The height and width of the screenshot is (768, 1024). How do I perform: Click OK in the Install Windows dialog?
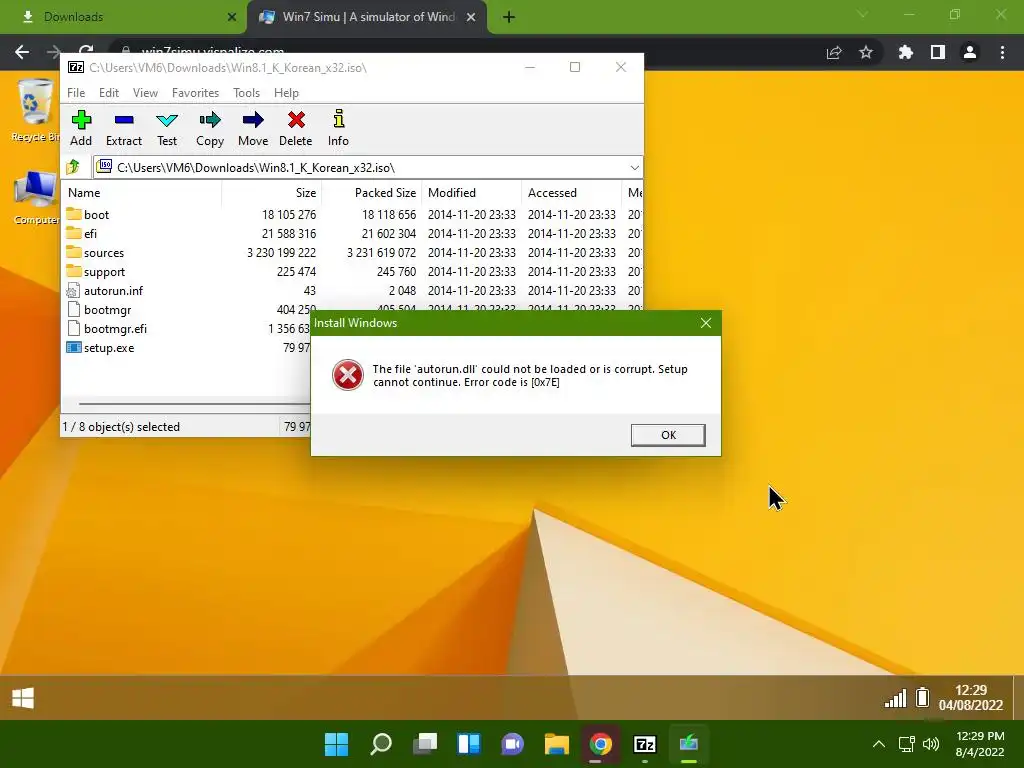(x=668, y=435)
